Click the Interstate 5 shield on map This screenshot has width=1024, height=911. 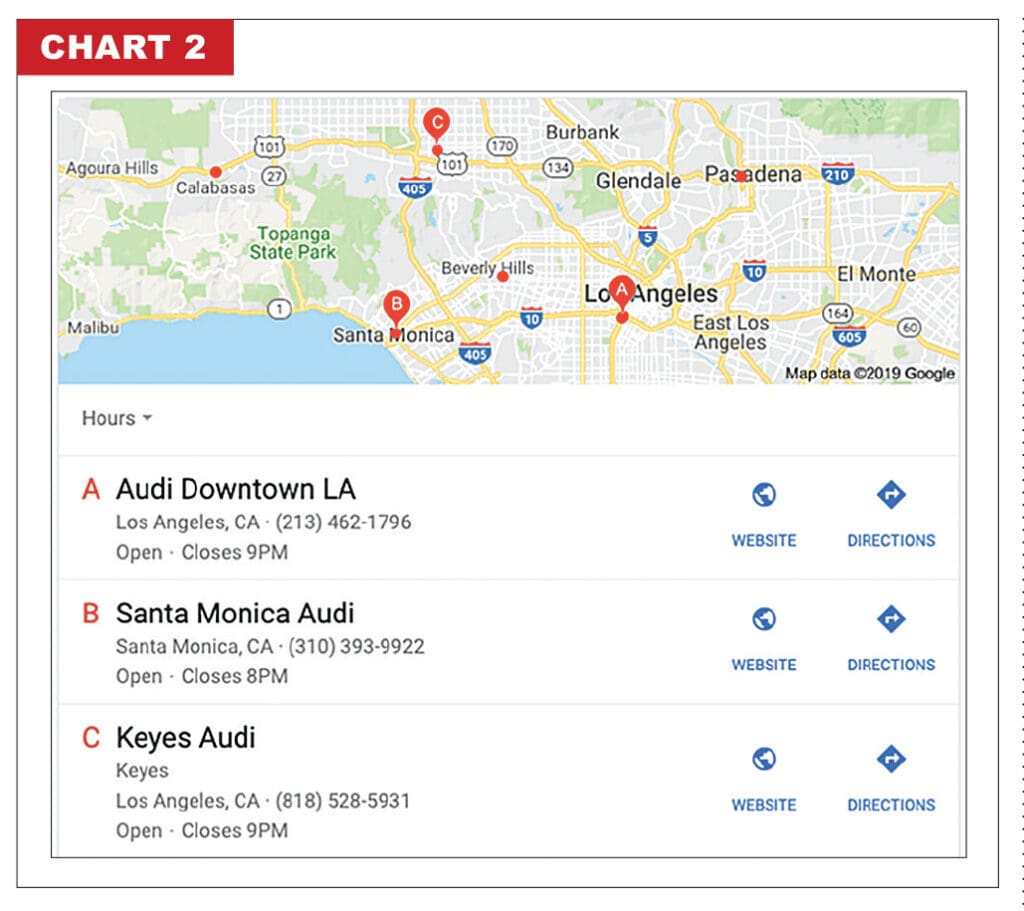click(647, 236)
